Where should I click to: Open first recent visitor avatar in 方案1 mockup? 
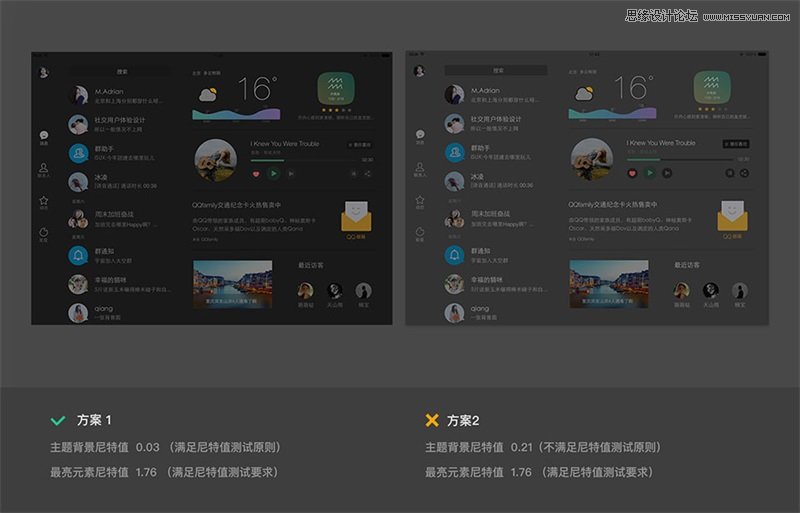tap(306, 291)
